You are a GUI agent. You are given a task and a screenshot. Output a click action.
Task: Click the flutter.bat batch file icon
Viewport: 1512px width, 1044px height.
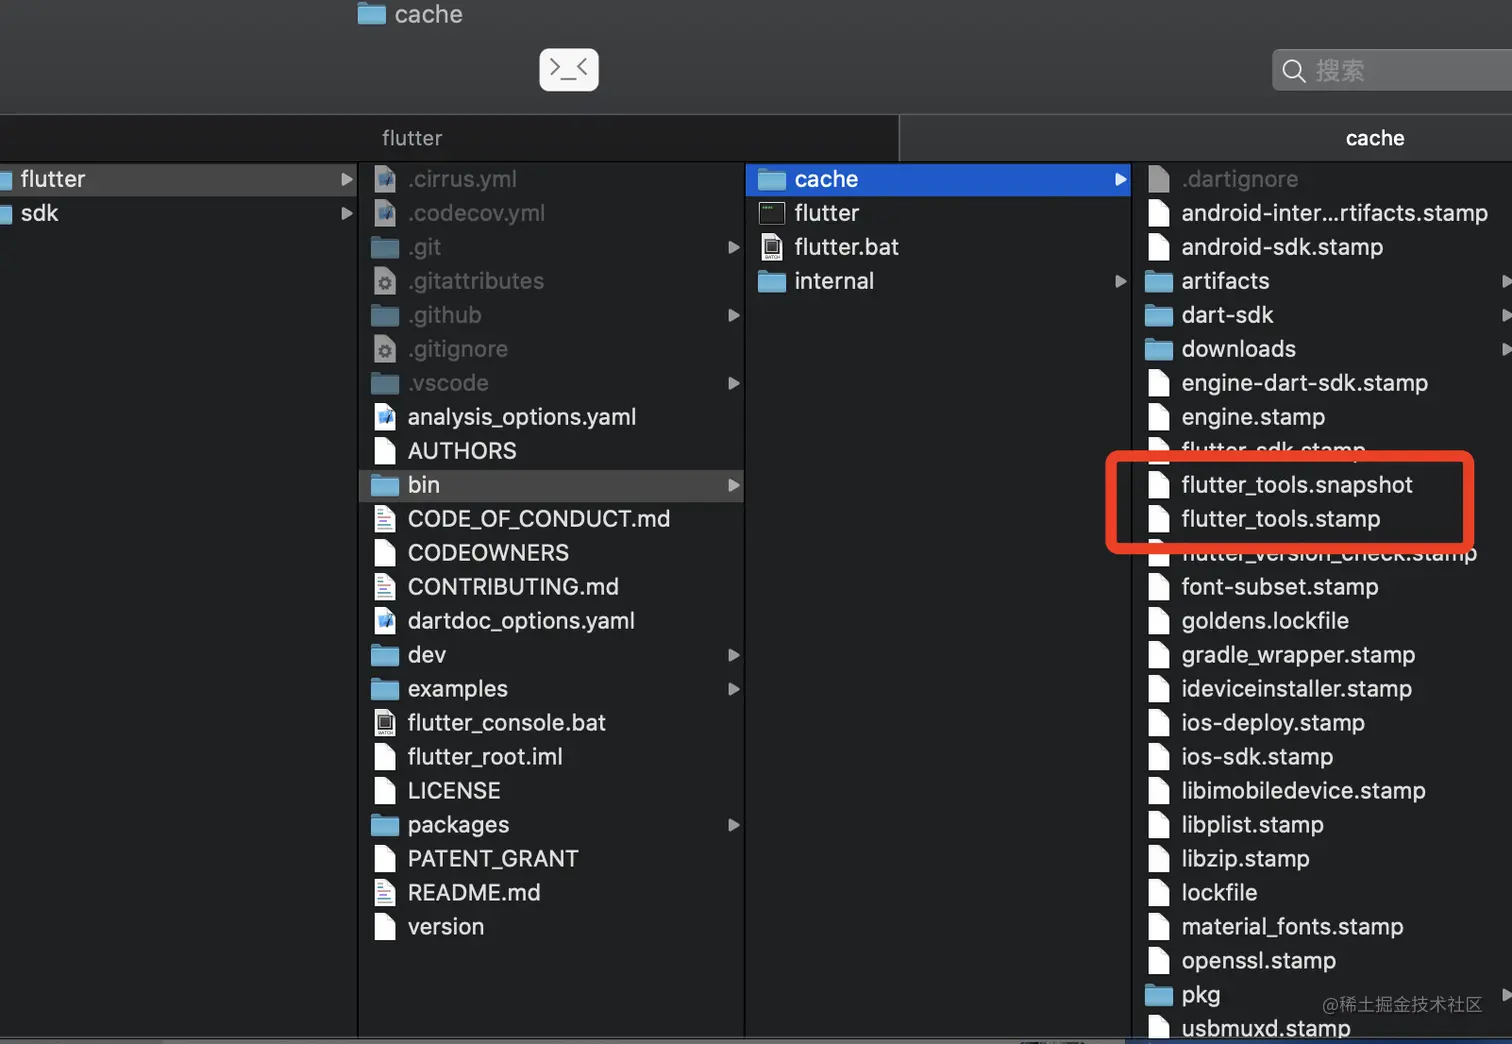[x=772, y=247]
